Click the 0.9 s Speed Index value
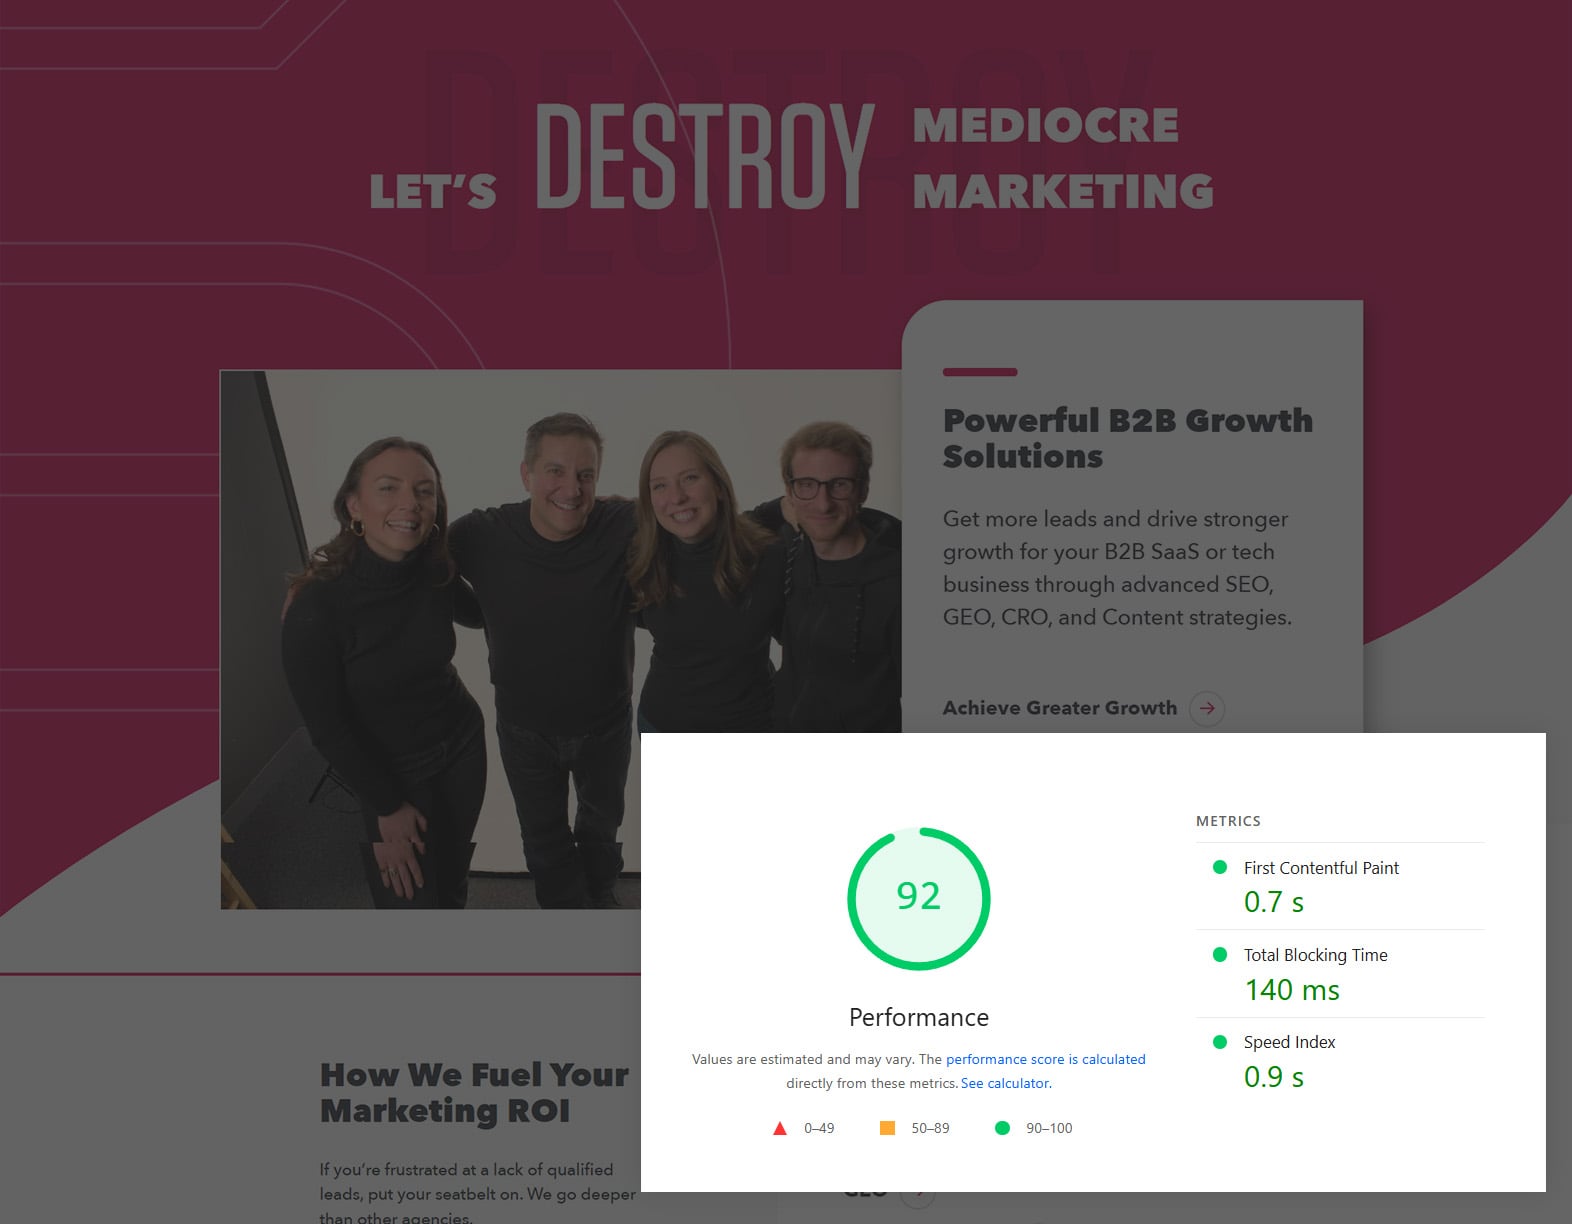1572x1224 pixels. coord(1274,1077)
